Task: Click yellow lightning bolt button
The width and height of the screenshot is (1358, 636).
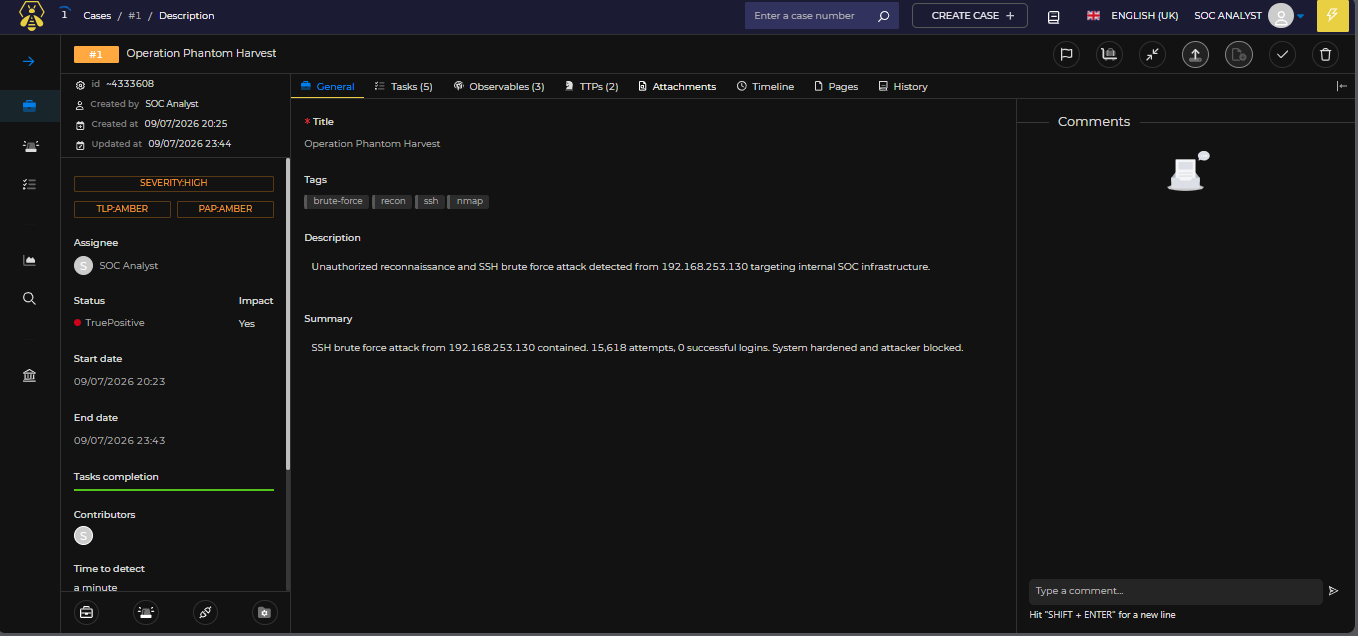Action: click(1332, 16)
